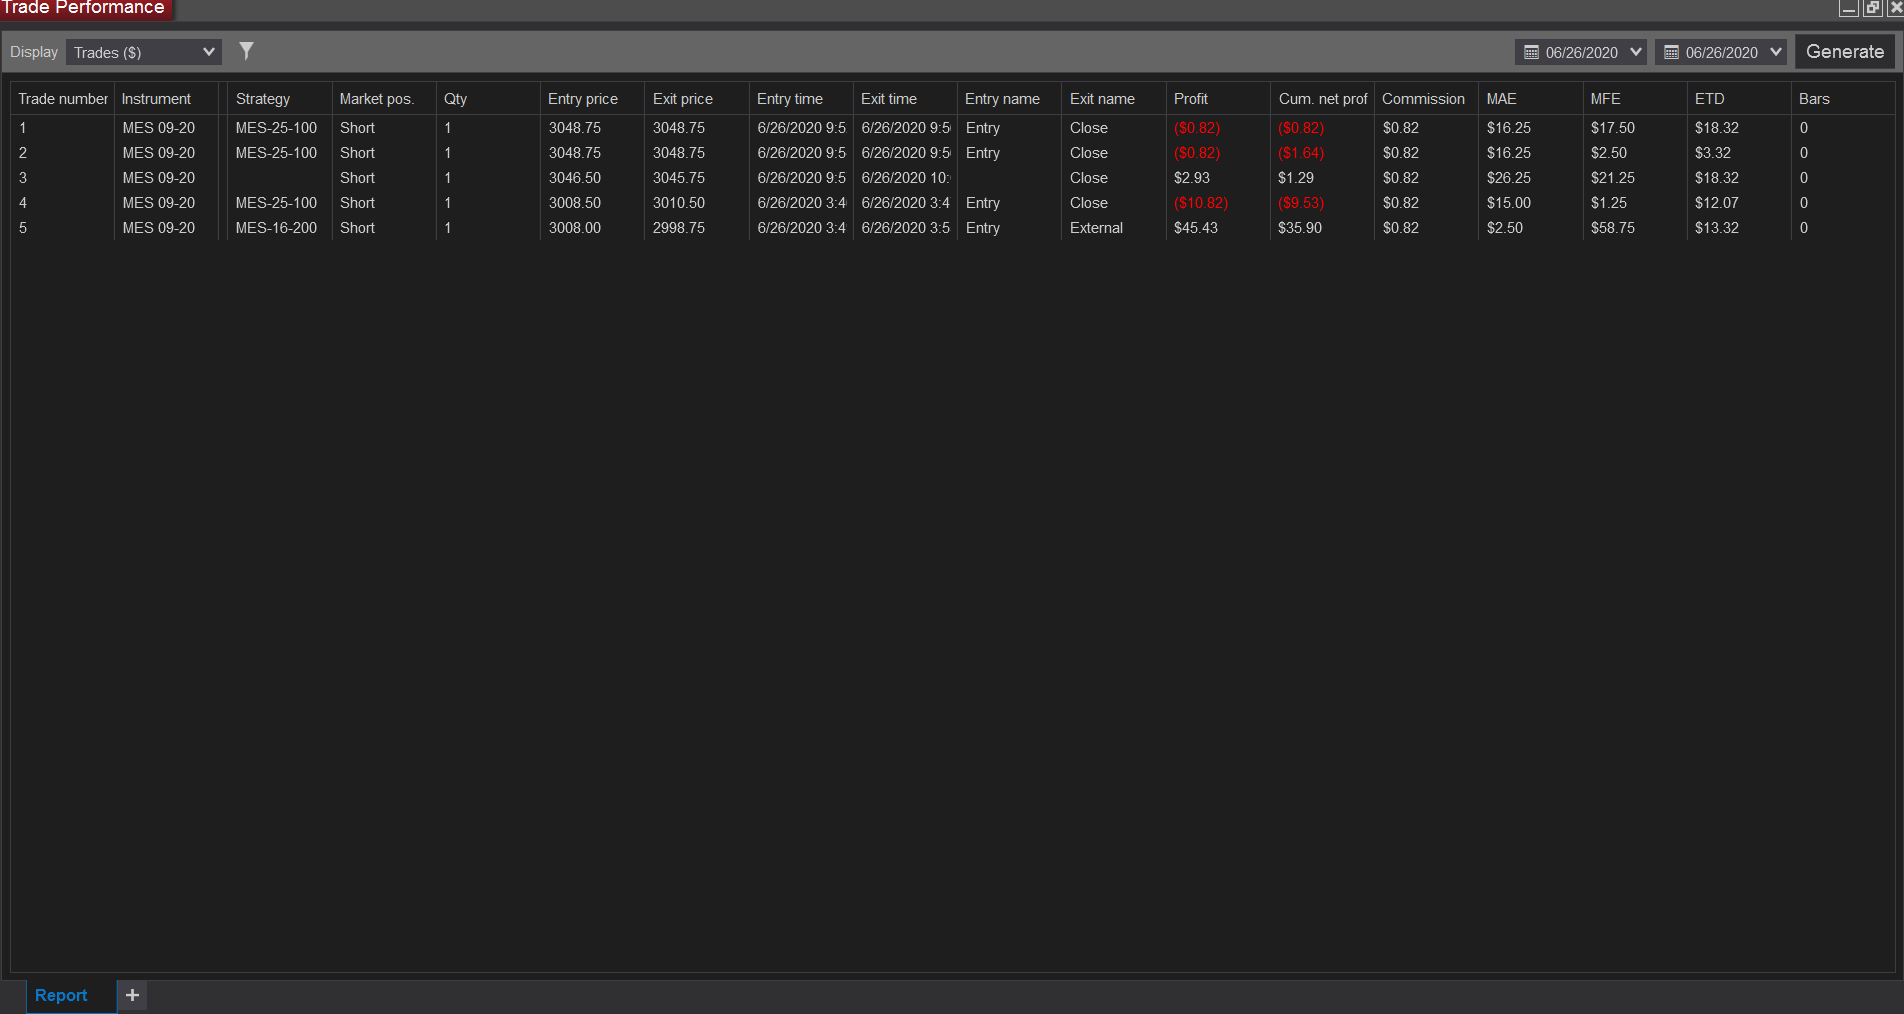Minimize the Trade Performance window

click(1848, 8)
